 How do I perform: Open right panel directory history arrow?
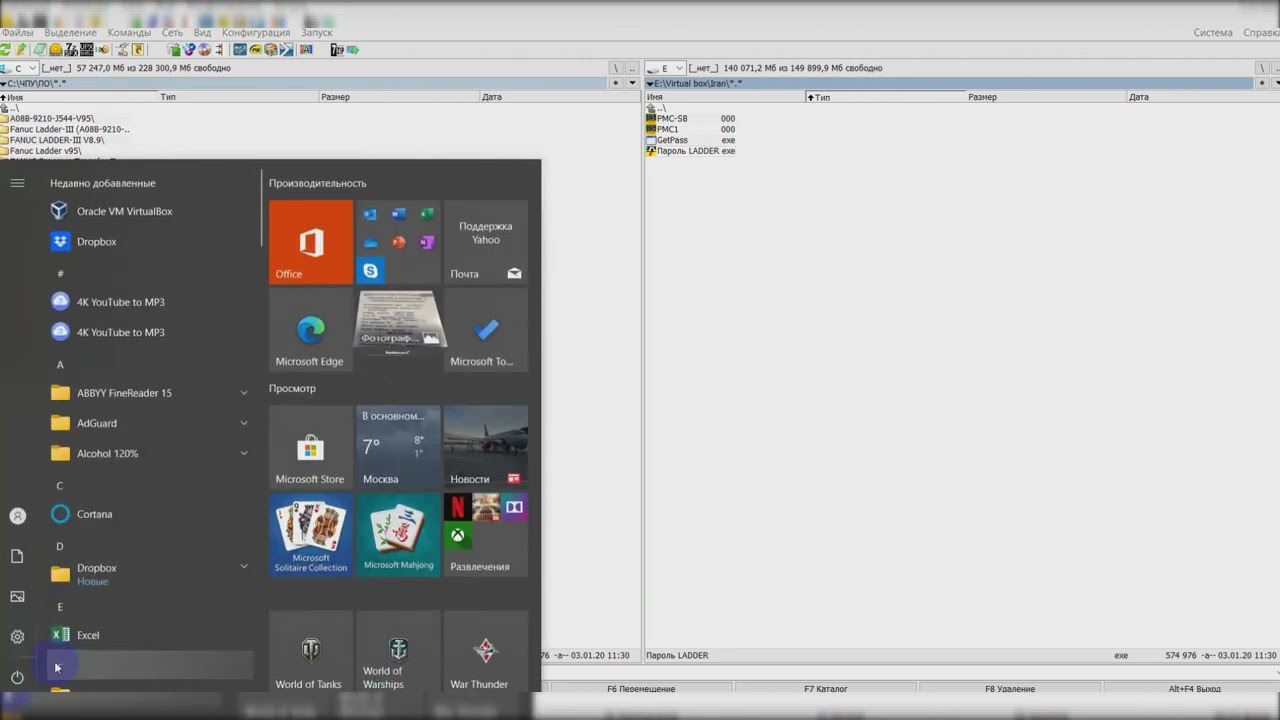coord(1277,84)
